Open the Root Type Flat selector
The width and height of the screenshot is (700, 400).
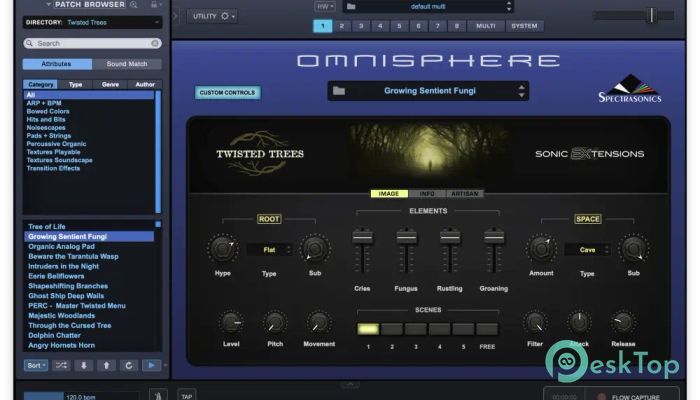click(270, 250)
